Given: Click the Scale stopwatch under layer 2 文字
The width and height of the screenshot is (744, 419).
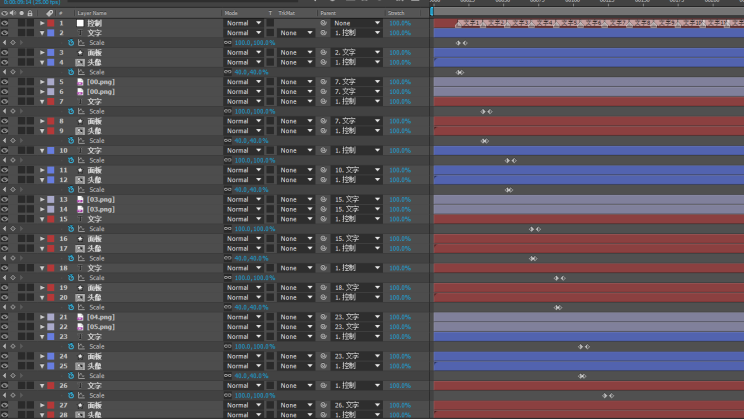Looking at the screenshot, I should tap(71, 43).
